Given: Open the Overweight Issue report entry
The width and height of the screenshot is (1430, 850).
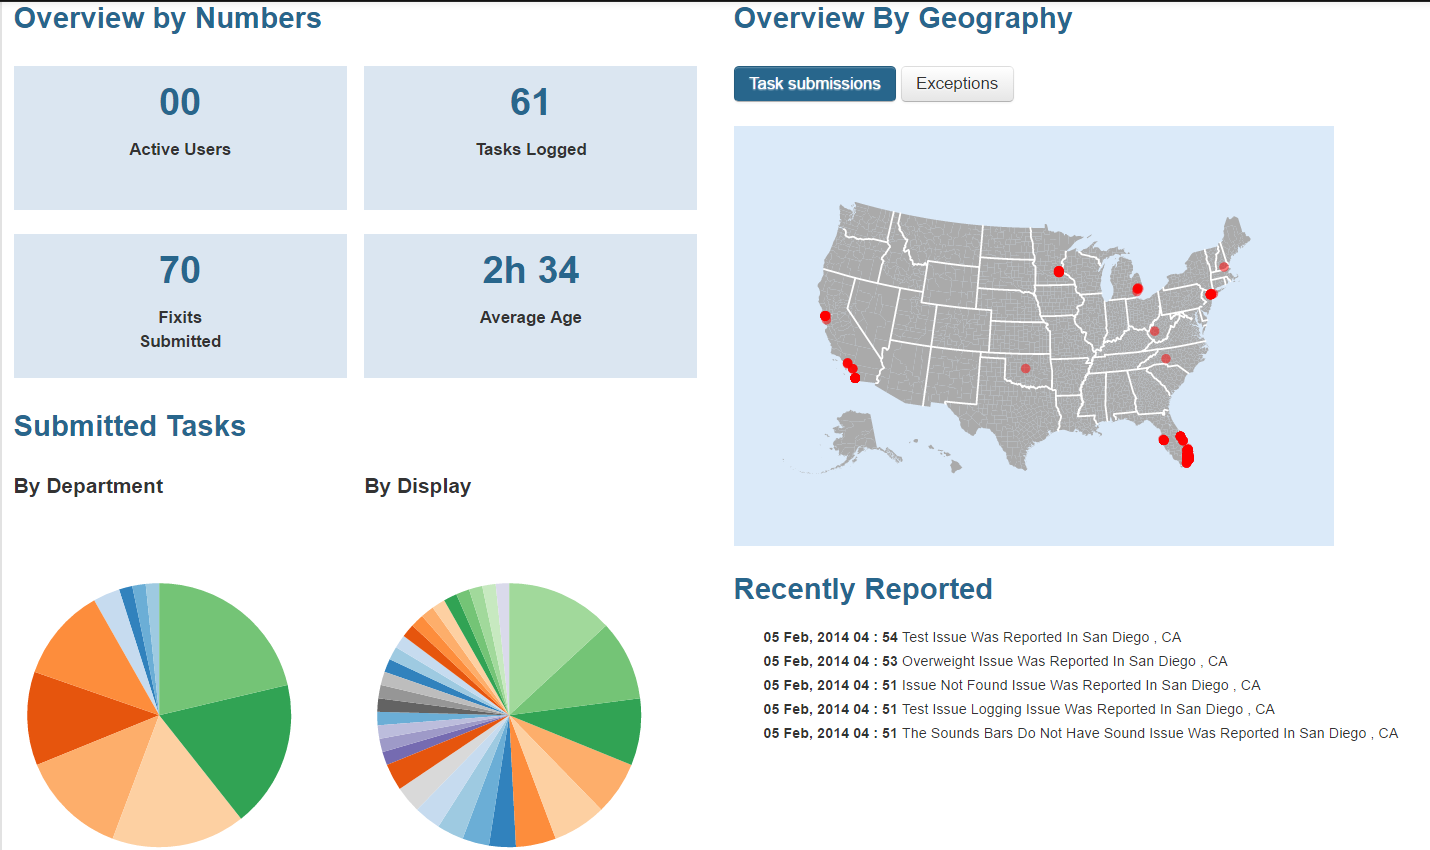Looking at the screenshot, I should (1064, 661).
